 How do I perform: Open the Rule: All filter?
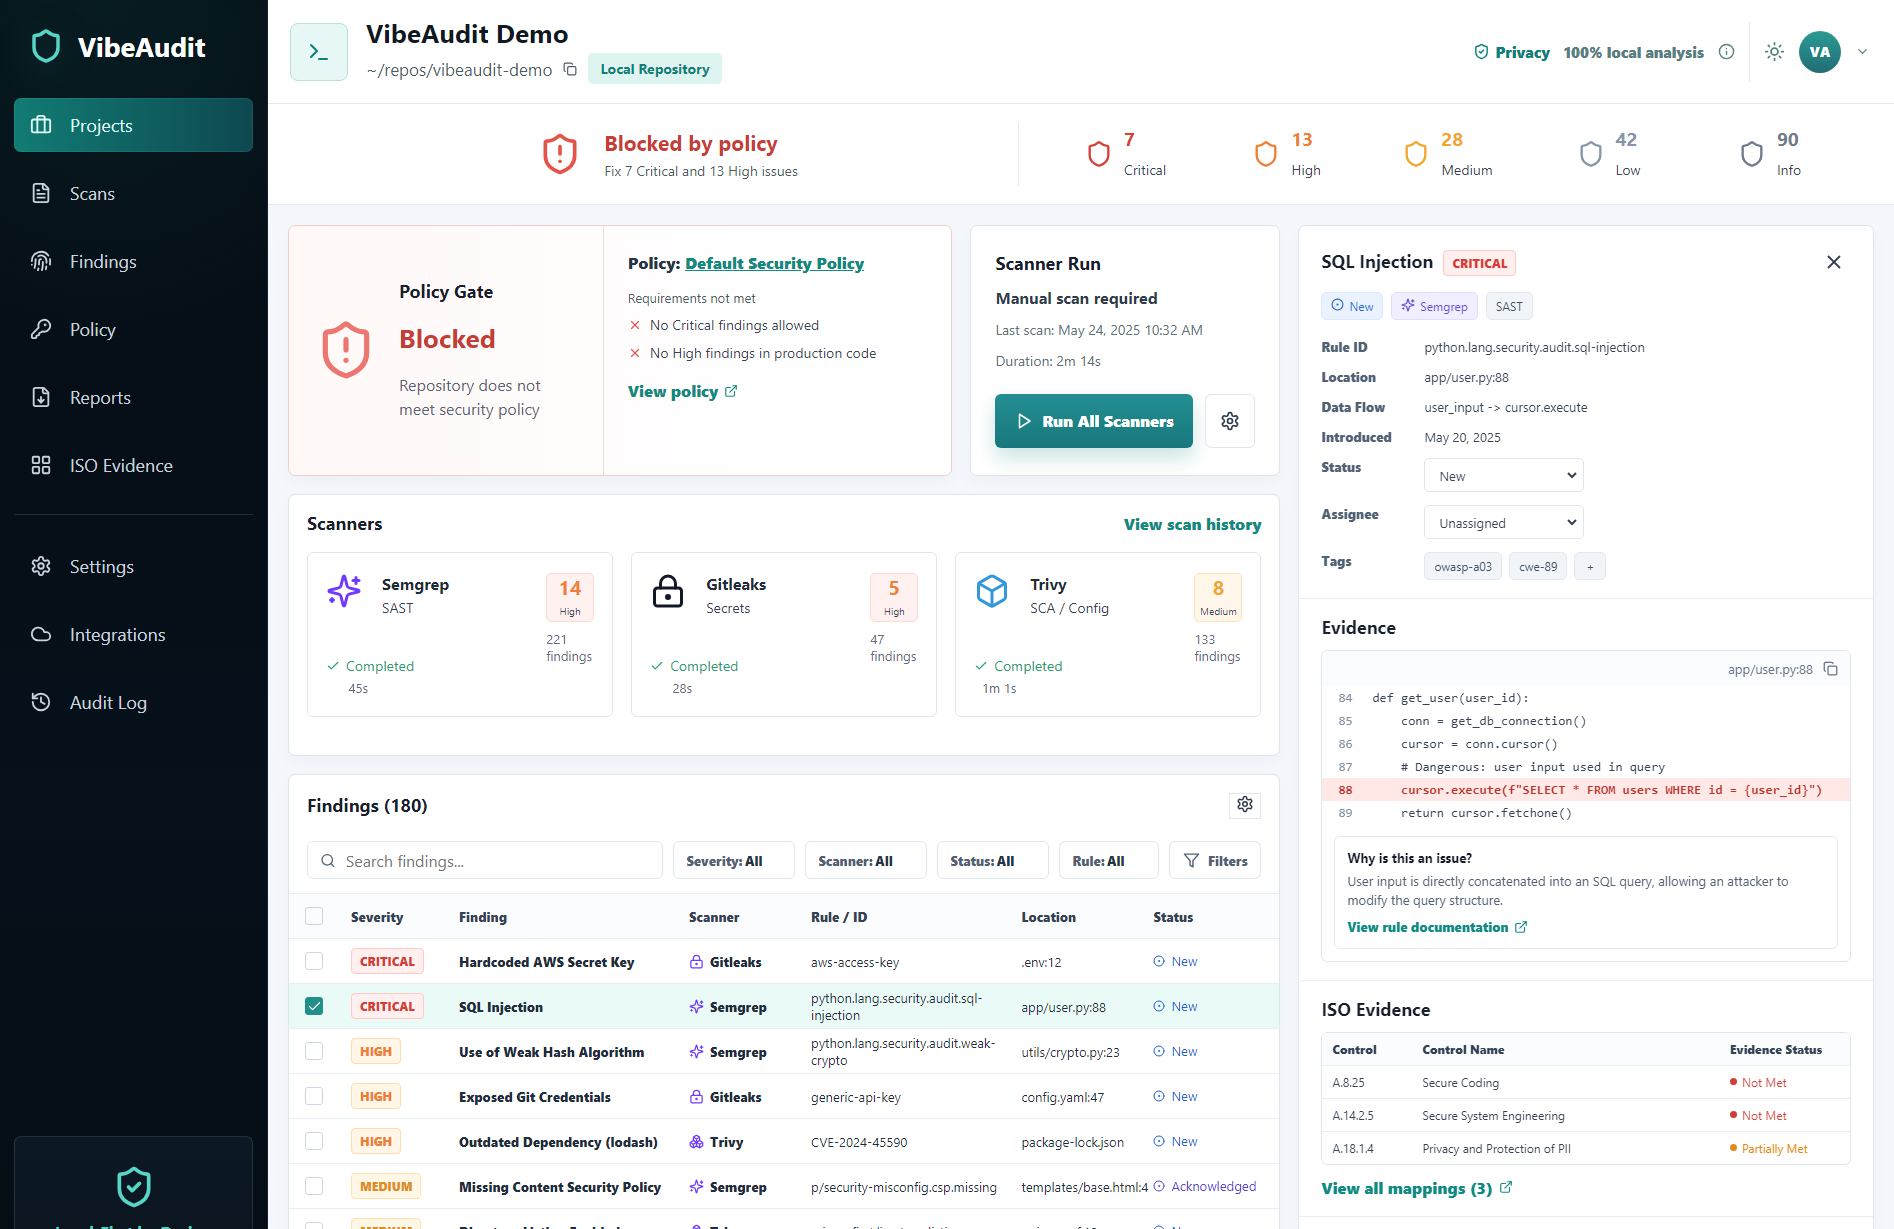(x=1109, y=861)
